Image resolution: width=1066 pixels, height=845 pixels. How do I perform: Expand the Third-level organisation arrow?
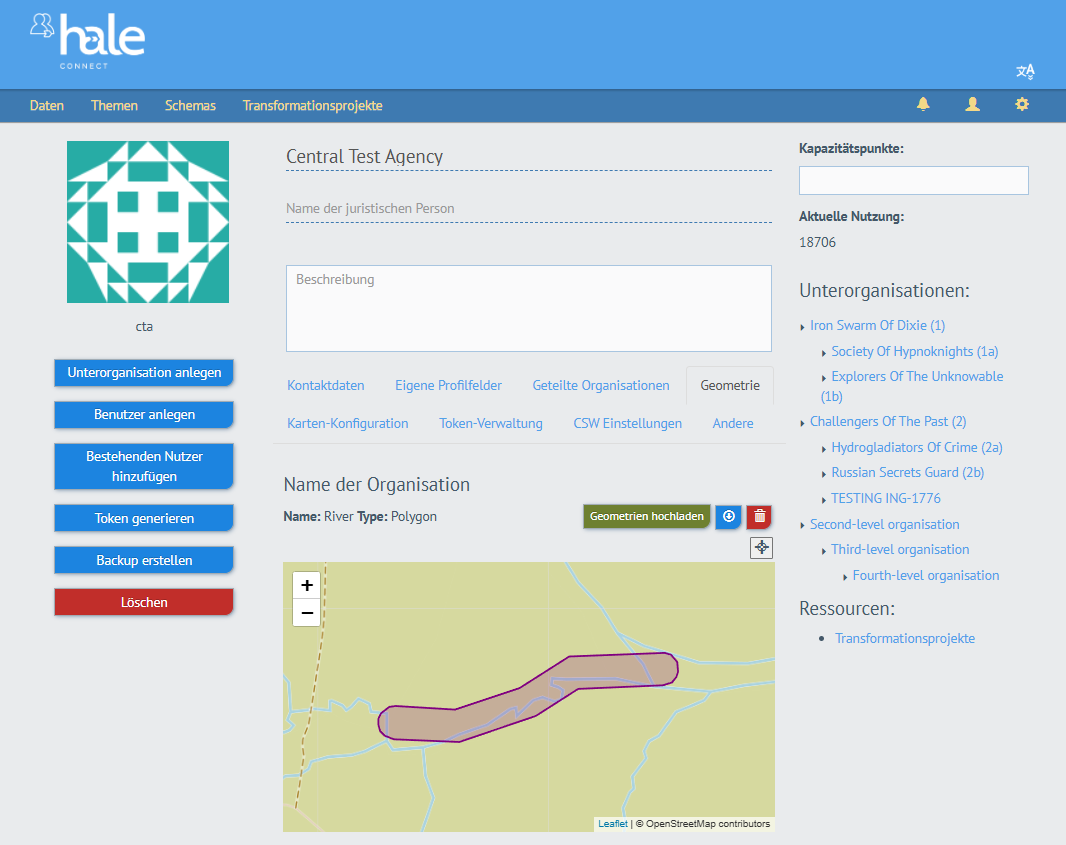[824, 551]
